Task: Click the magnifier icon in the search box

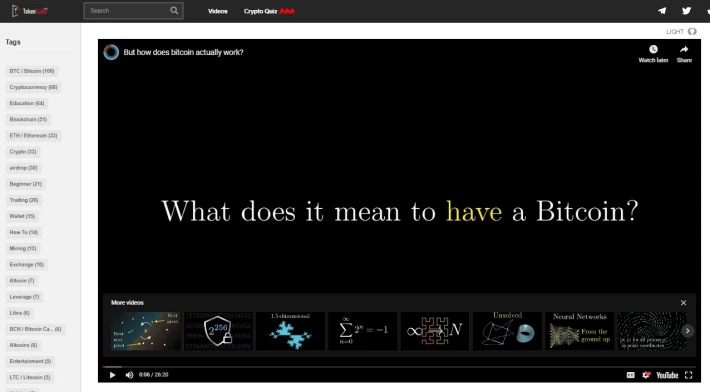Action: click(174, 10)
